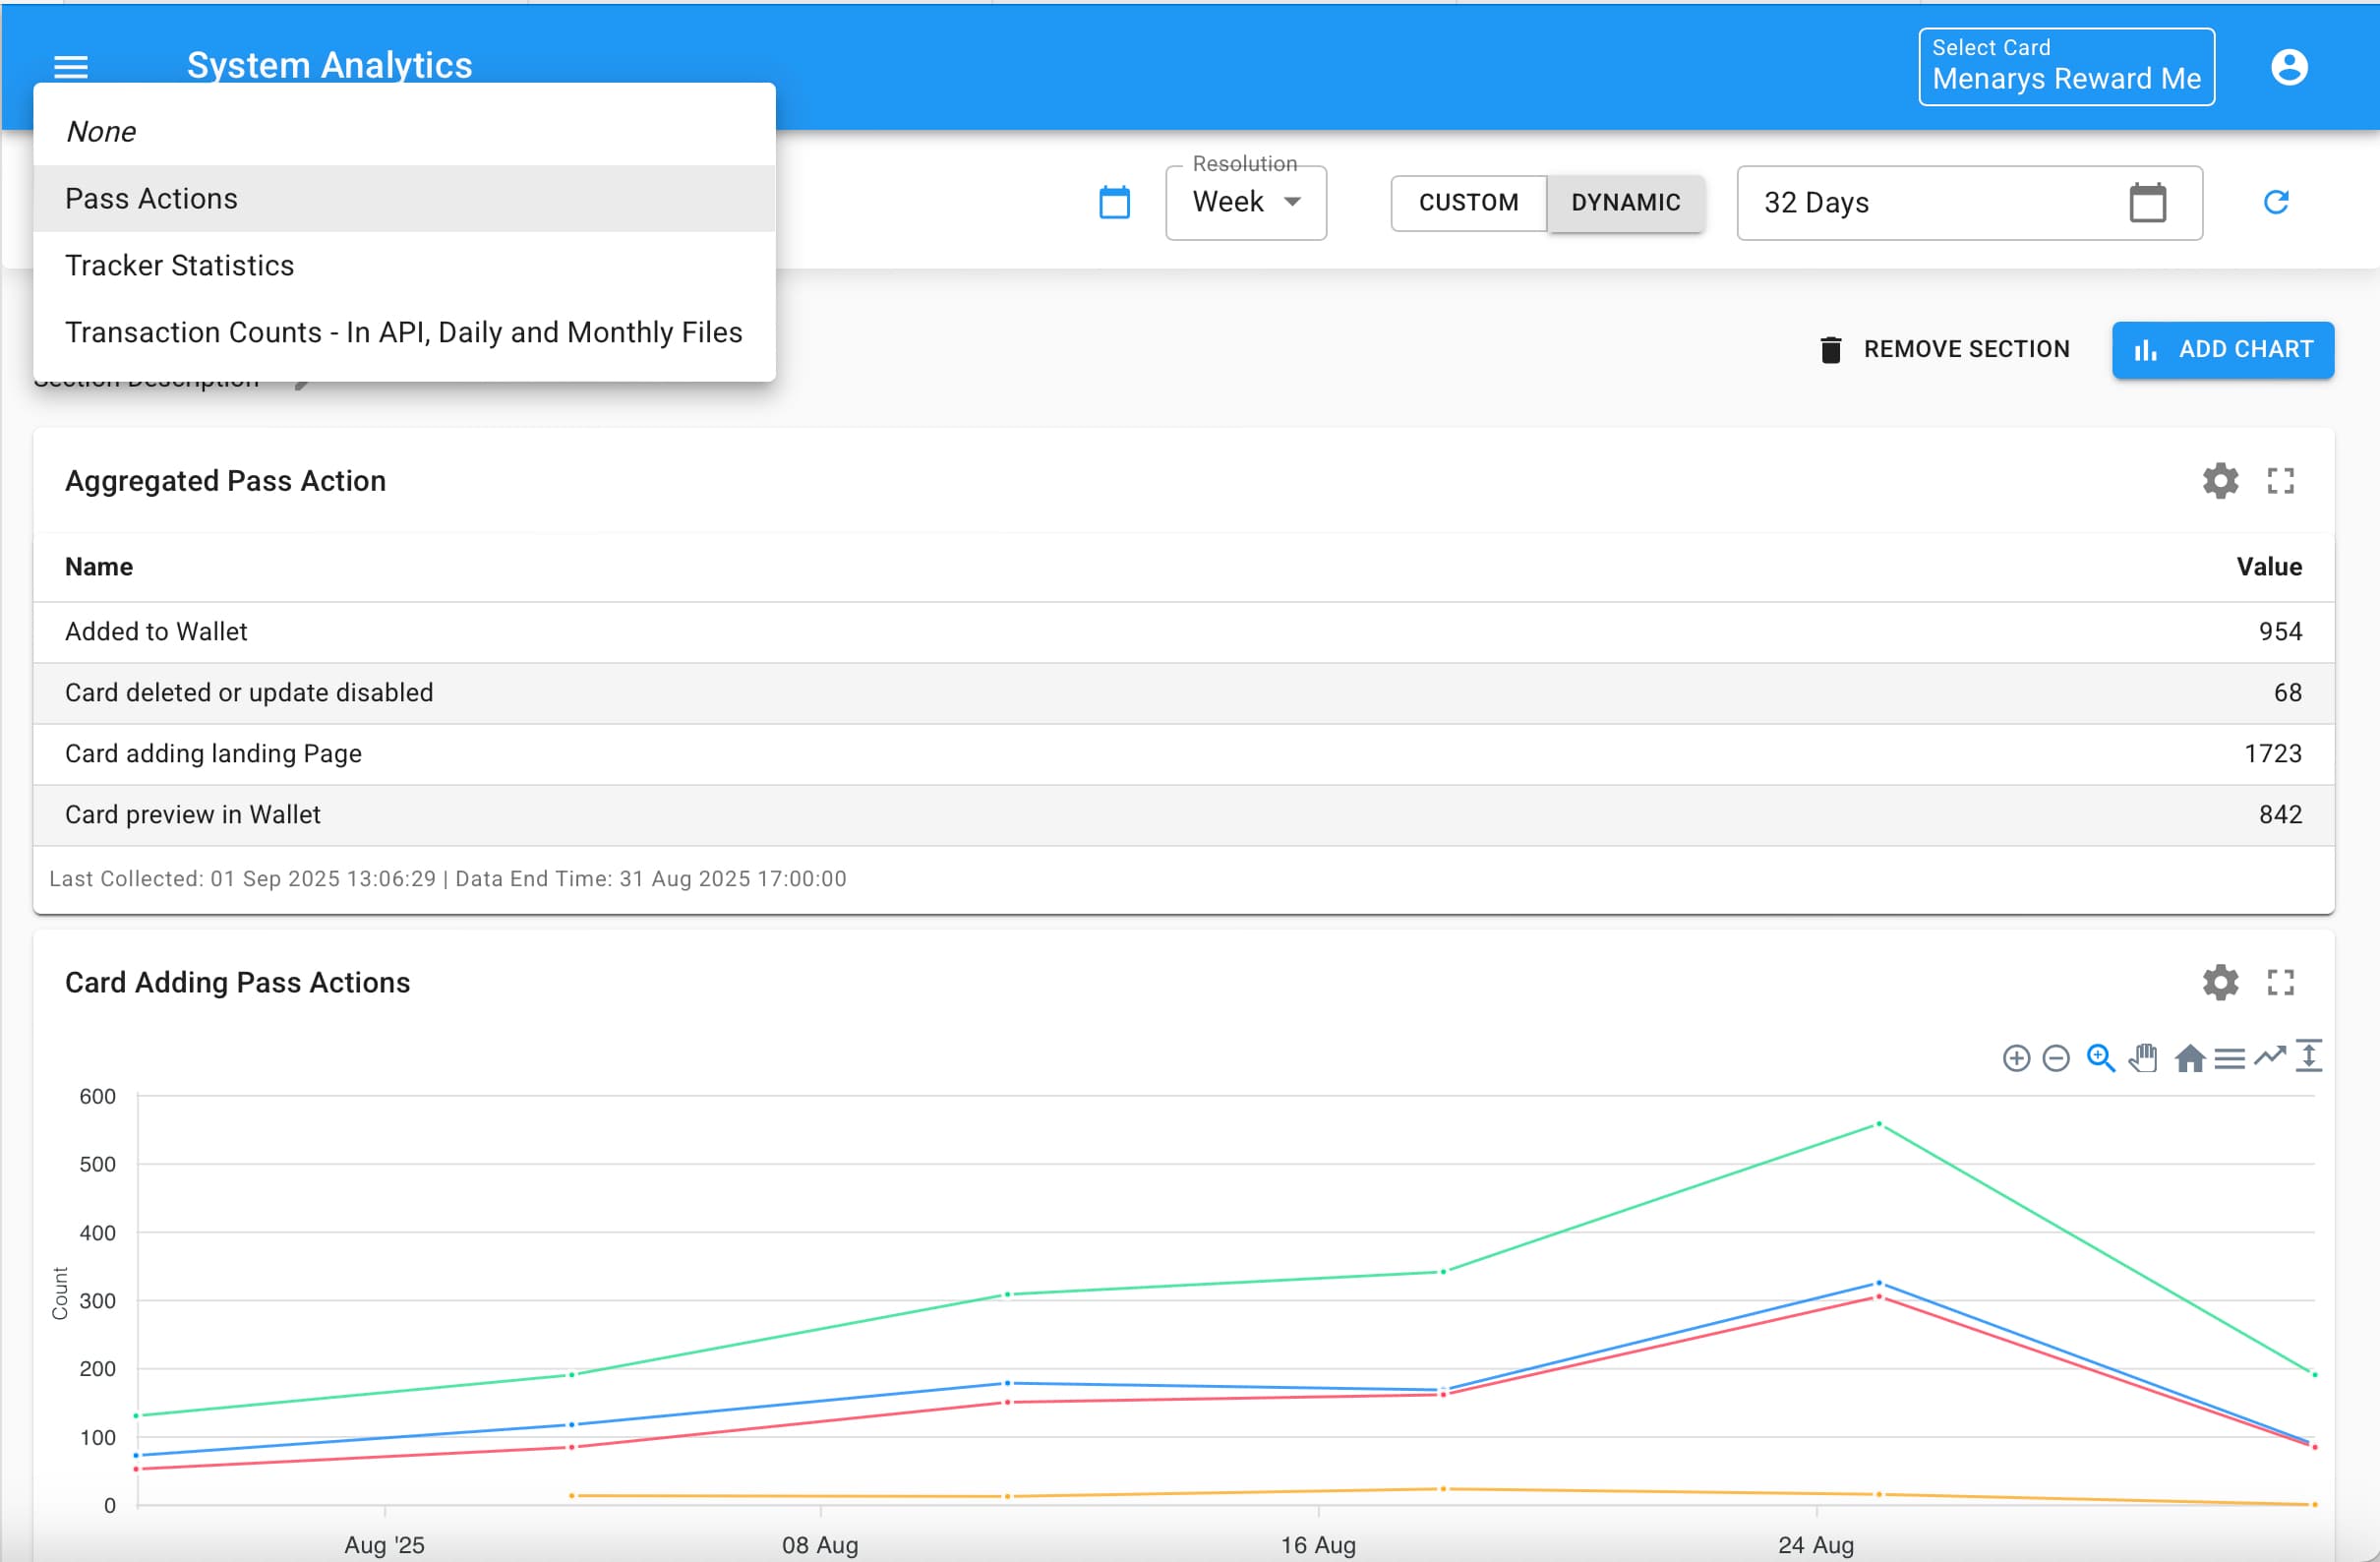Viewport: 2380px width, 1562px height.
Task: Expand Card Adding Pass Actions to fullscreen
Action: [x=2283, y=982]
